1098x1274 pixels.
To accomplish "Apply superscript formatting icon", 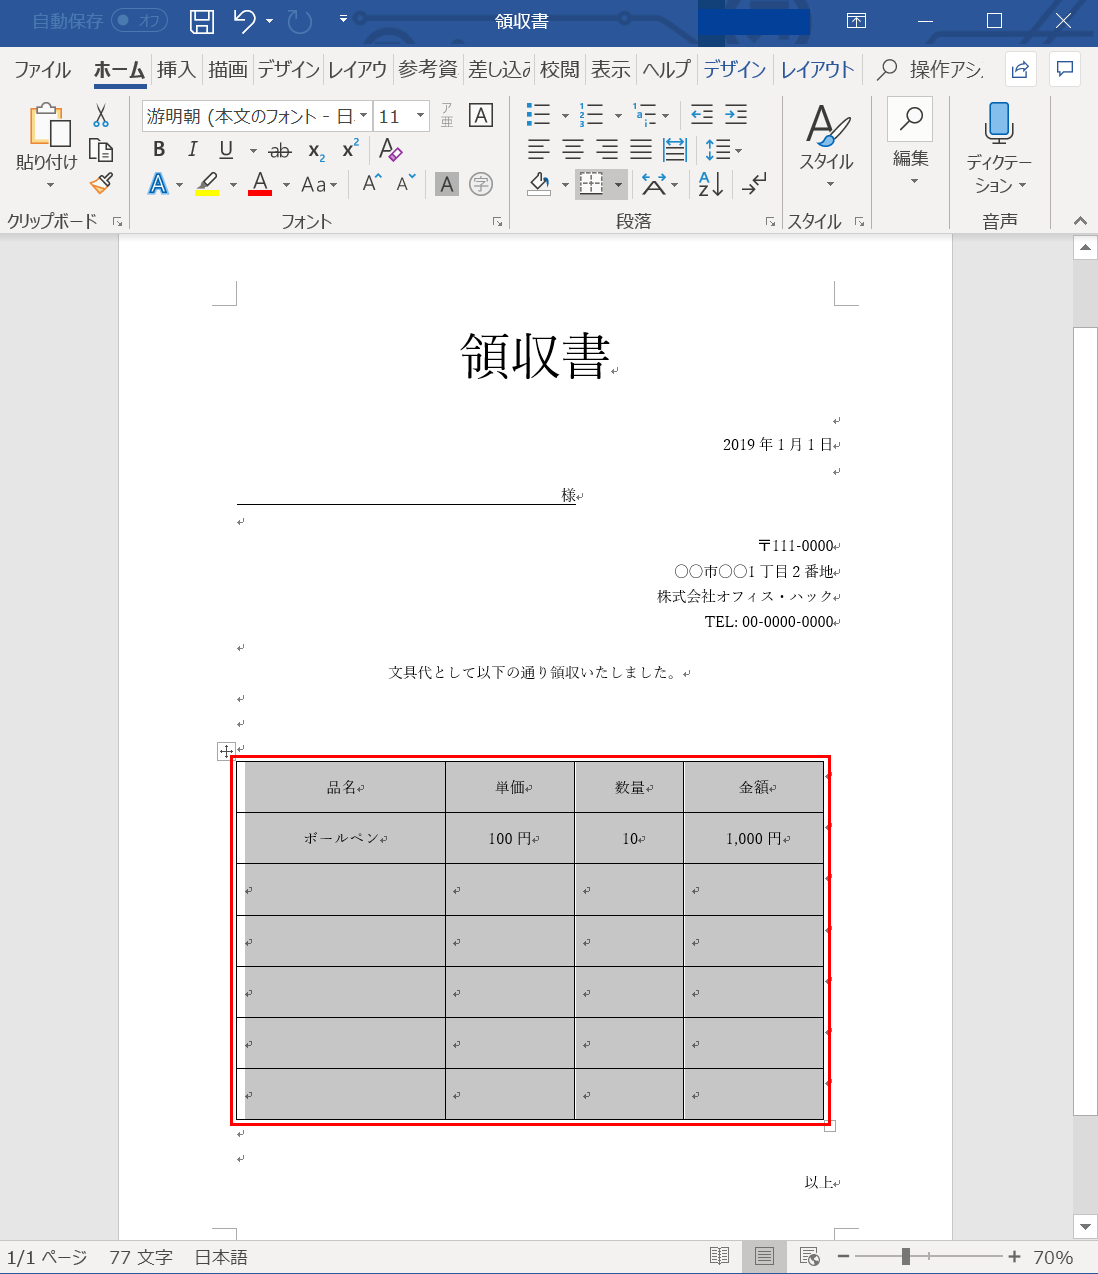I will point(350,150).
